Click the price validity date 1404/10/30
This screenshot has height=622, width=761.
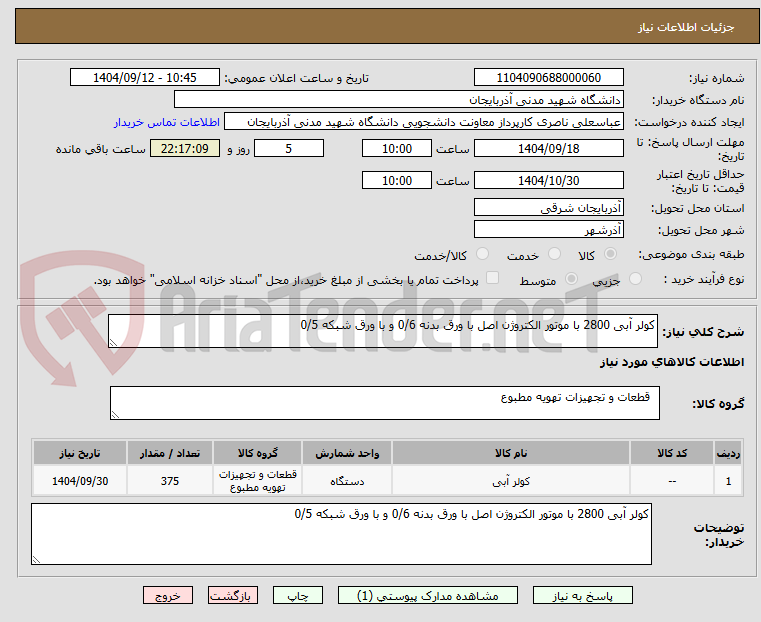coord(548,180)
